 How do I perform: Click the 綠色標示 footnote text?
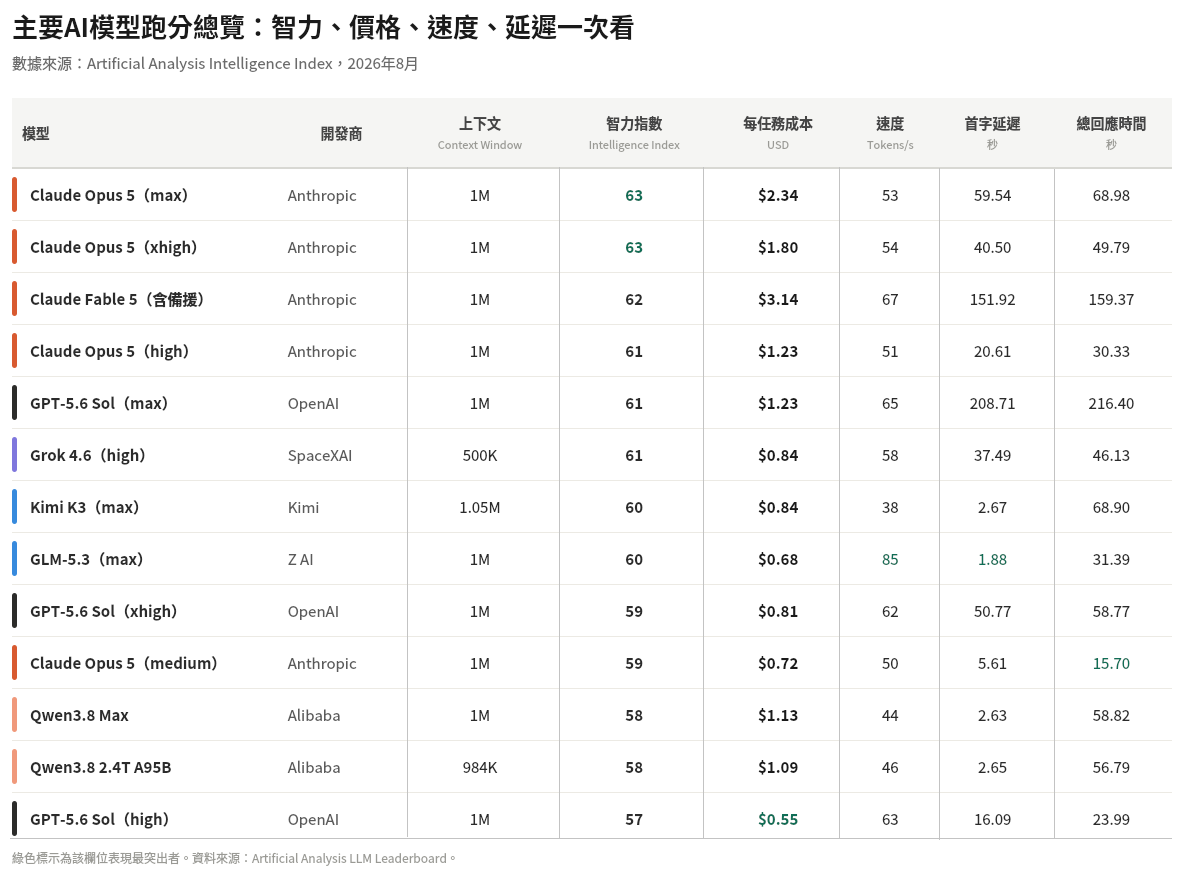(234, 858)
